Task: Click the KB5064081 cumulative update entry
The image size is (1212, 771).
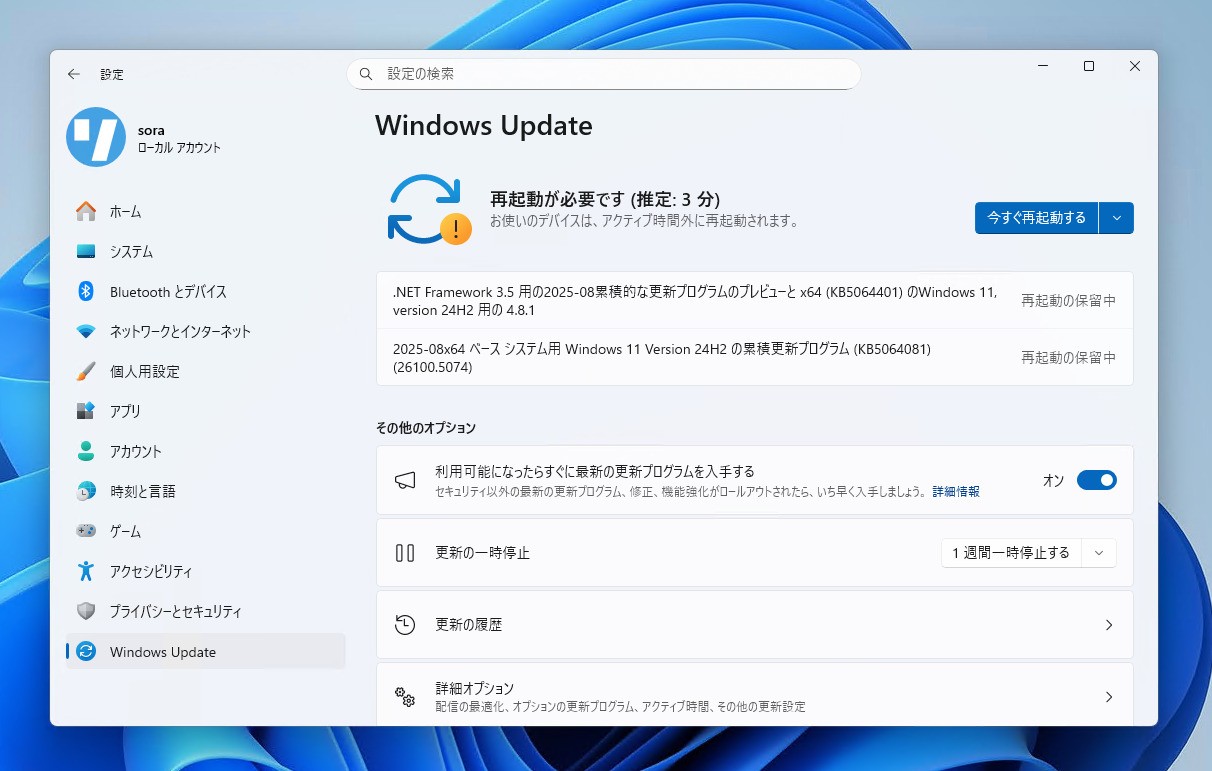Action: [754, 357]
